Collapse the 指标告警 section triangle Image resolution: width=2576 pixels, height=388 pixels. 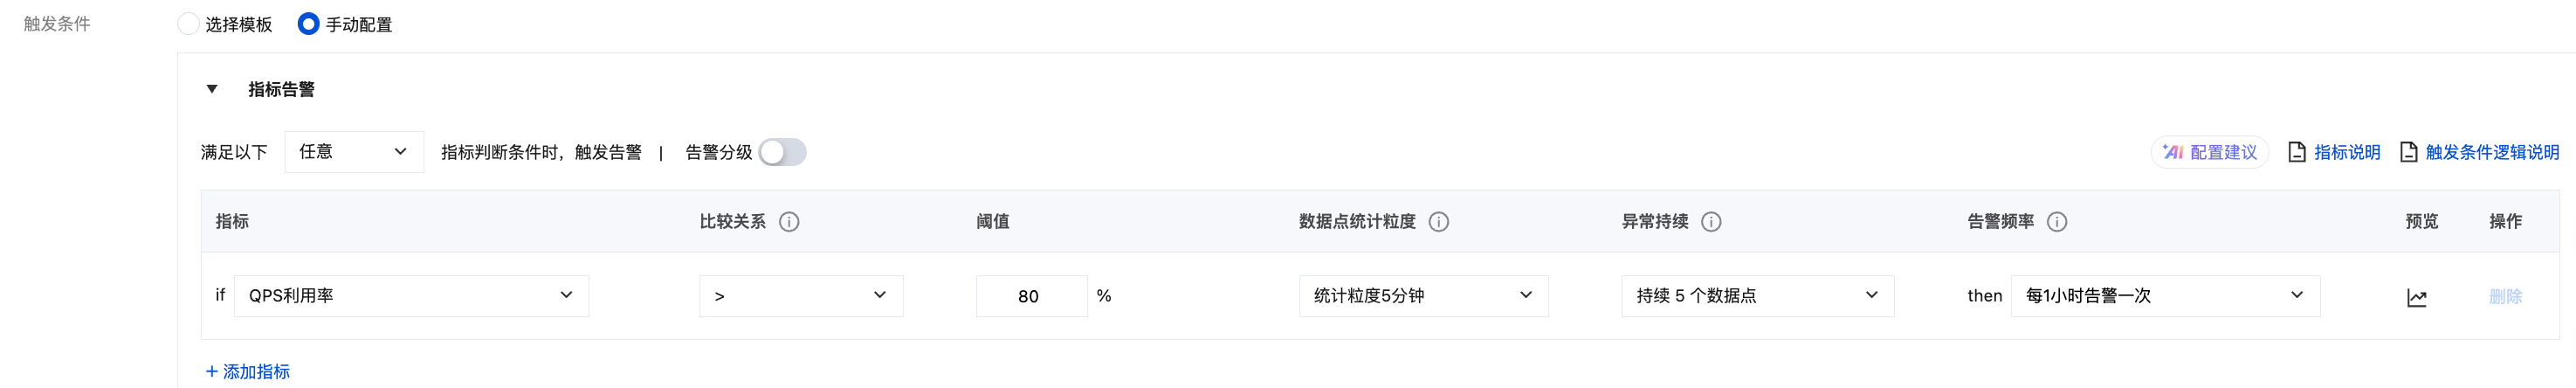point(212,89)
